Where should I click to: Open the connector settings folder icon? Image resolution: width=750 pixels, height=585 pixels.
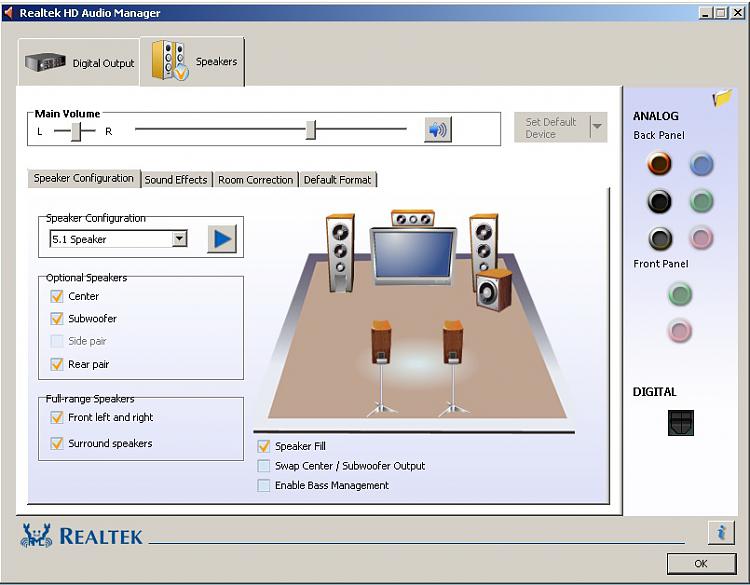pyautogui.click(x=722, y=98)
